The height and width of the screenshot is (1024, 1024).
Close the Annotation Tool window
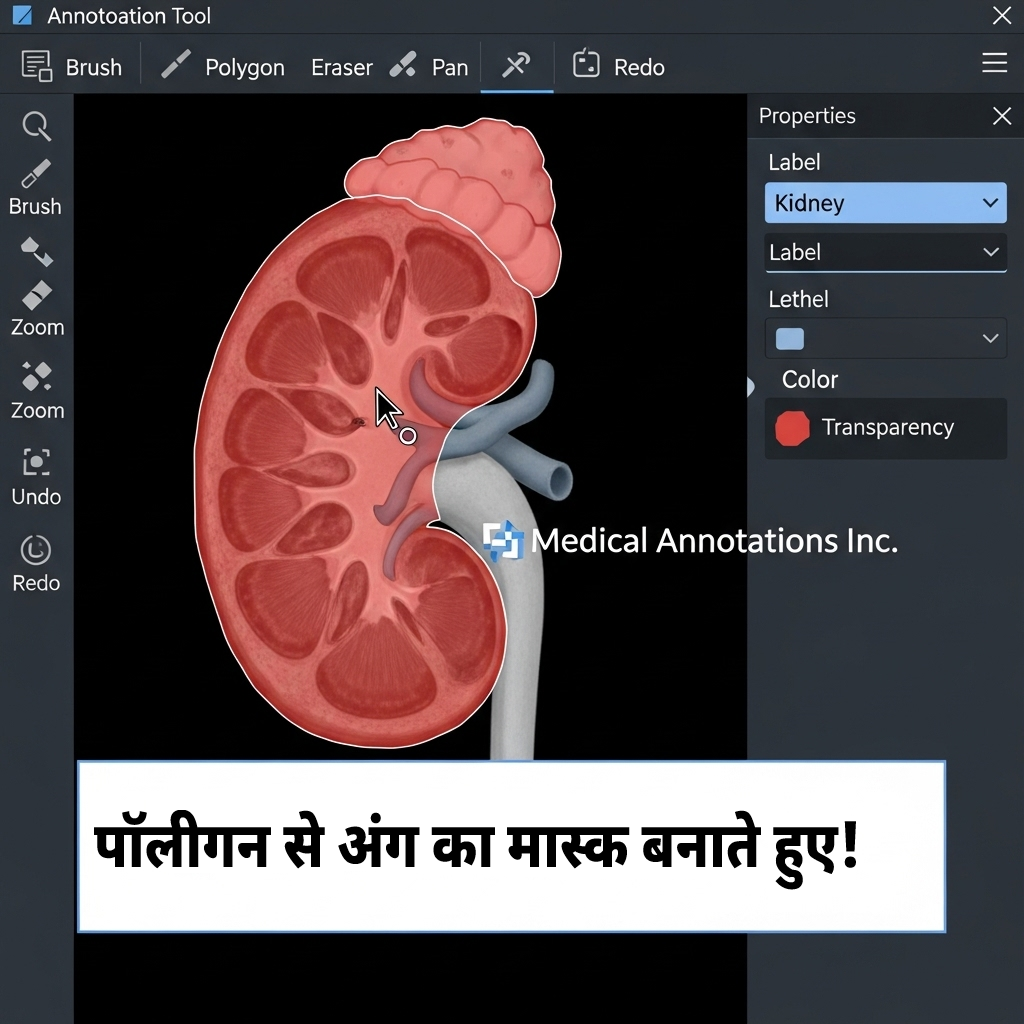click(x=1002, y=16)
